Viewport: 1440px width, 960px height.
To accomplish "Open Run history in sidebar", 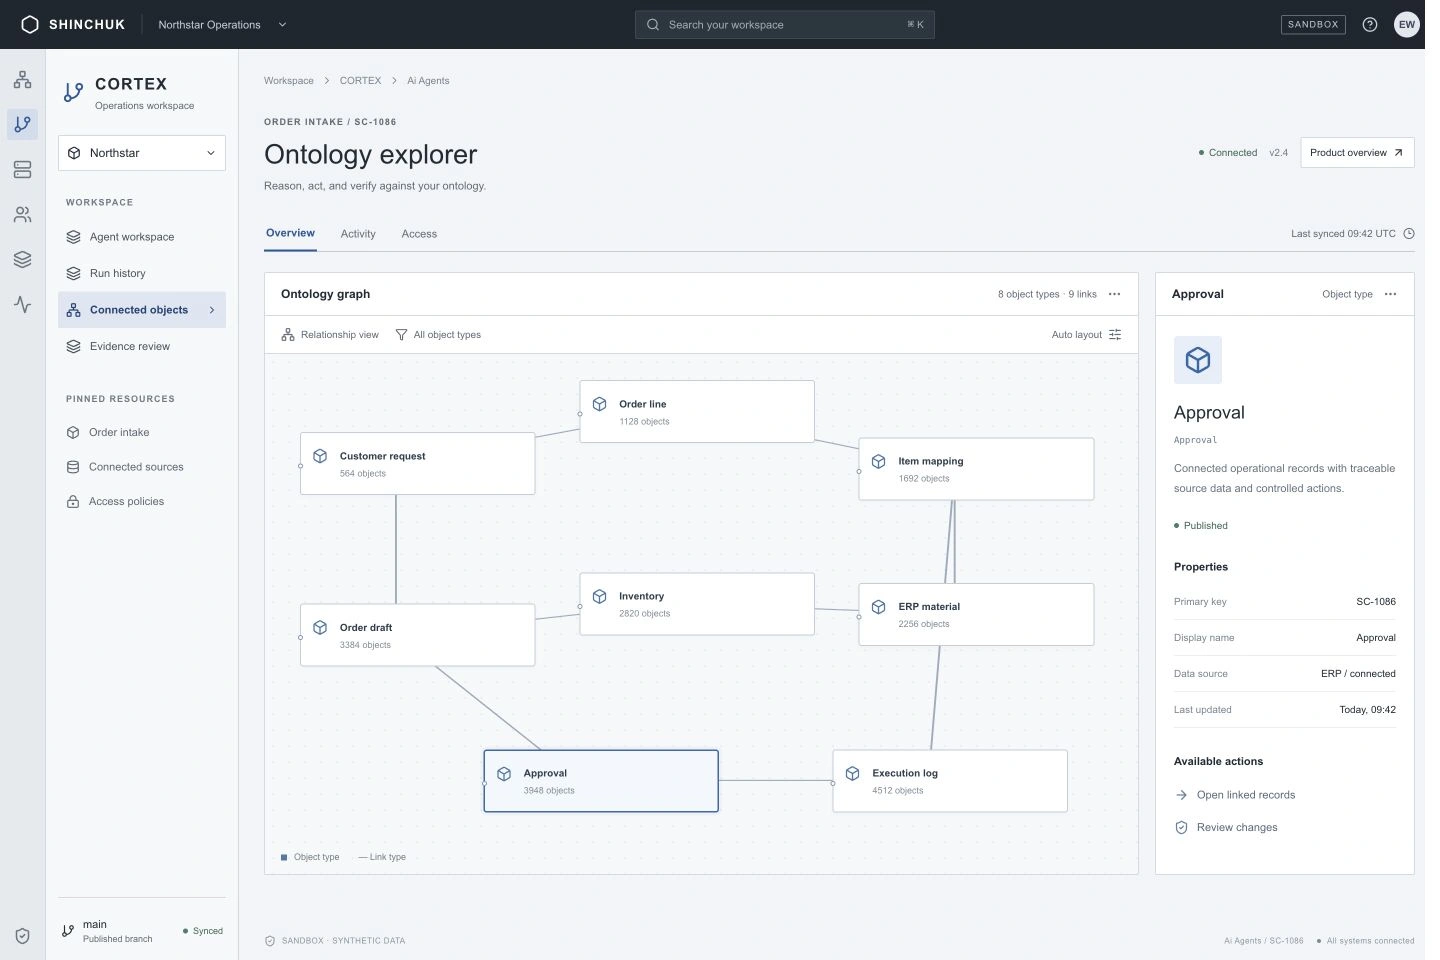I will click(x=142, y=273).
